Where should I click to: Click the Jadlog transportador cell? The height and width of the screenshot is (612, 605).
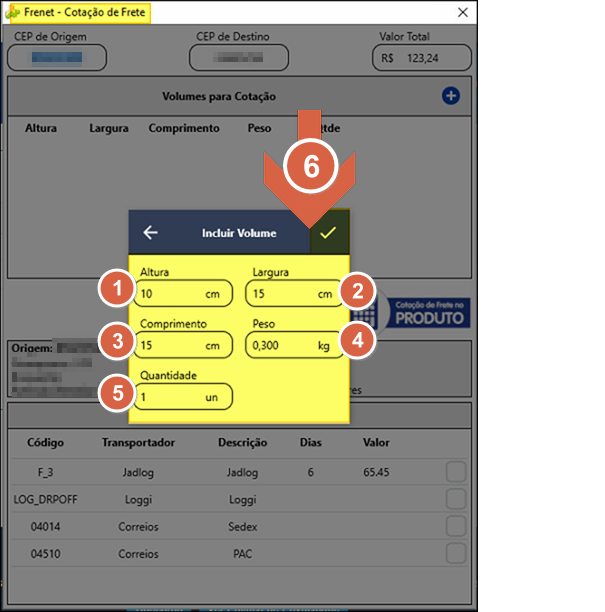138,472
